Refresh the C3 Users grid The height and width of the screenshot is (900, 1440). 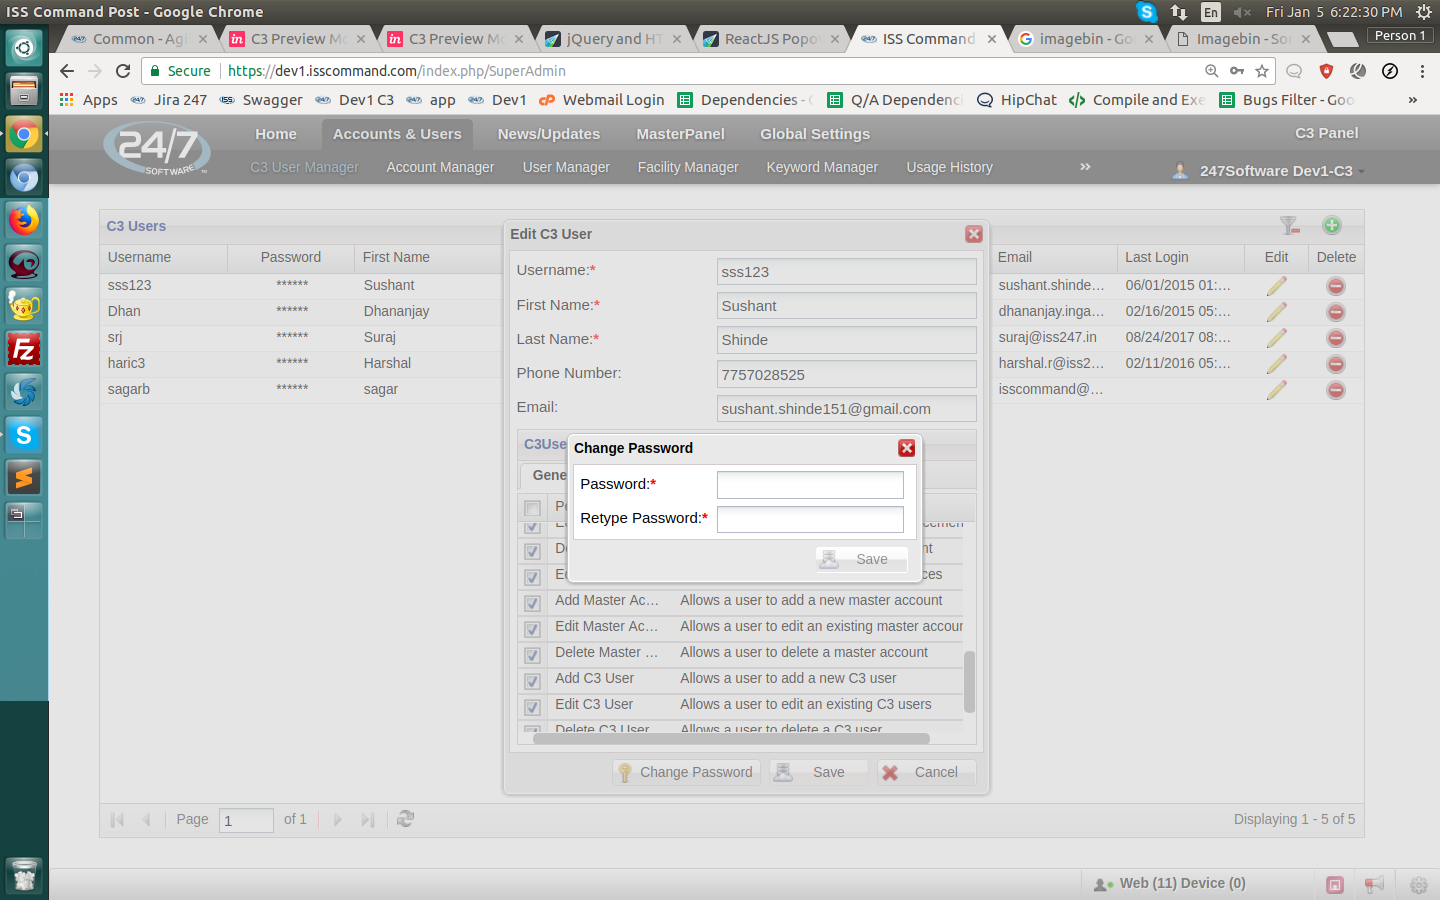pos(405,819)
